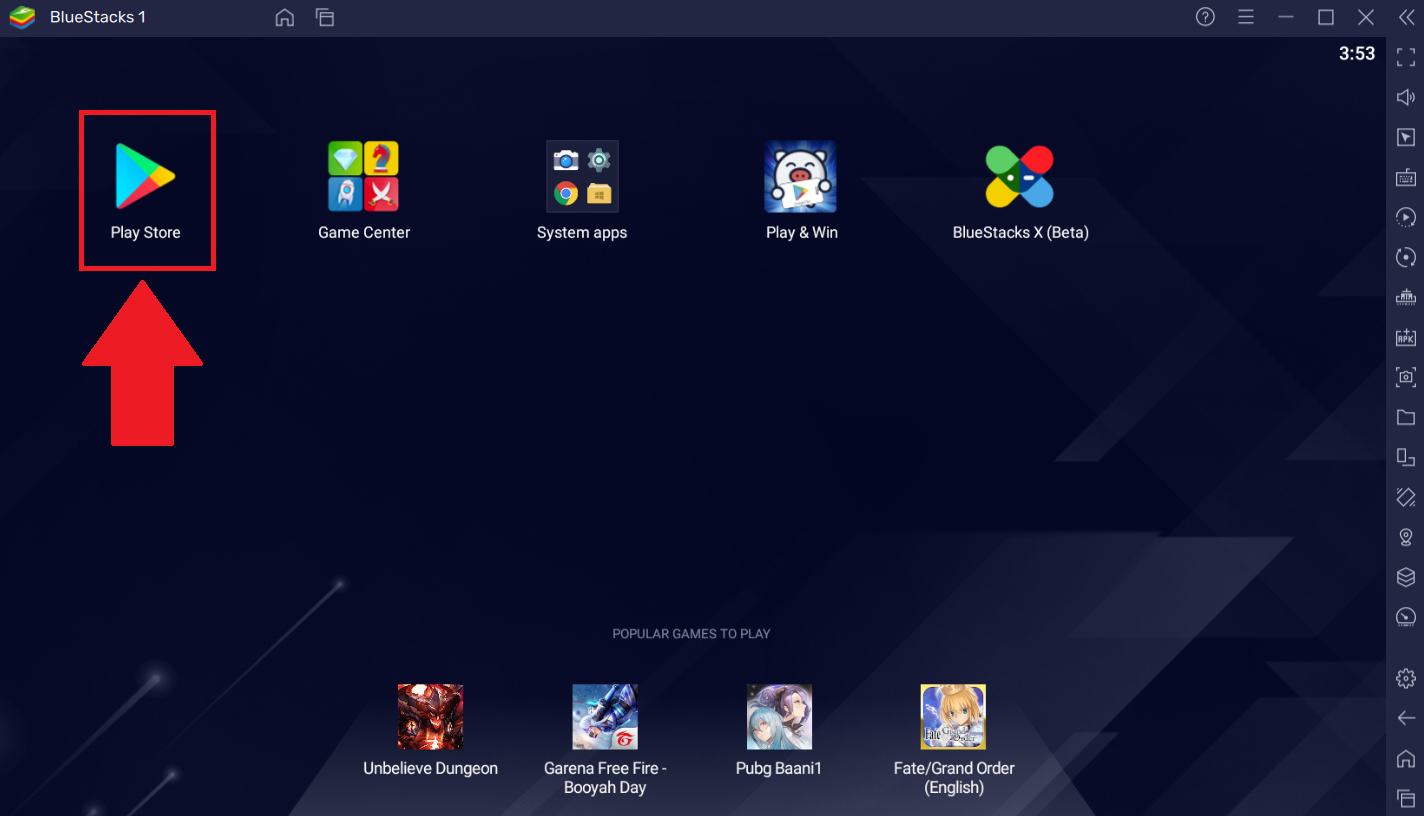
Task: Click the Install APK icon
Action: [x=1406, y=337]
